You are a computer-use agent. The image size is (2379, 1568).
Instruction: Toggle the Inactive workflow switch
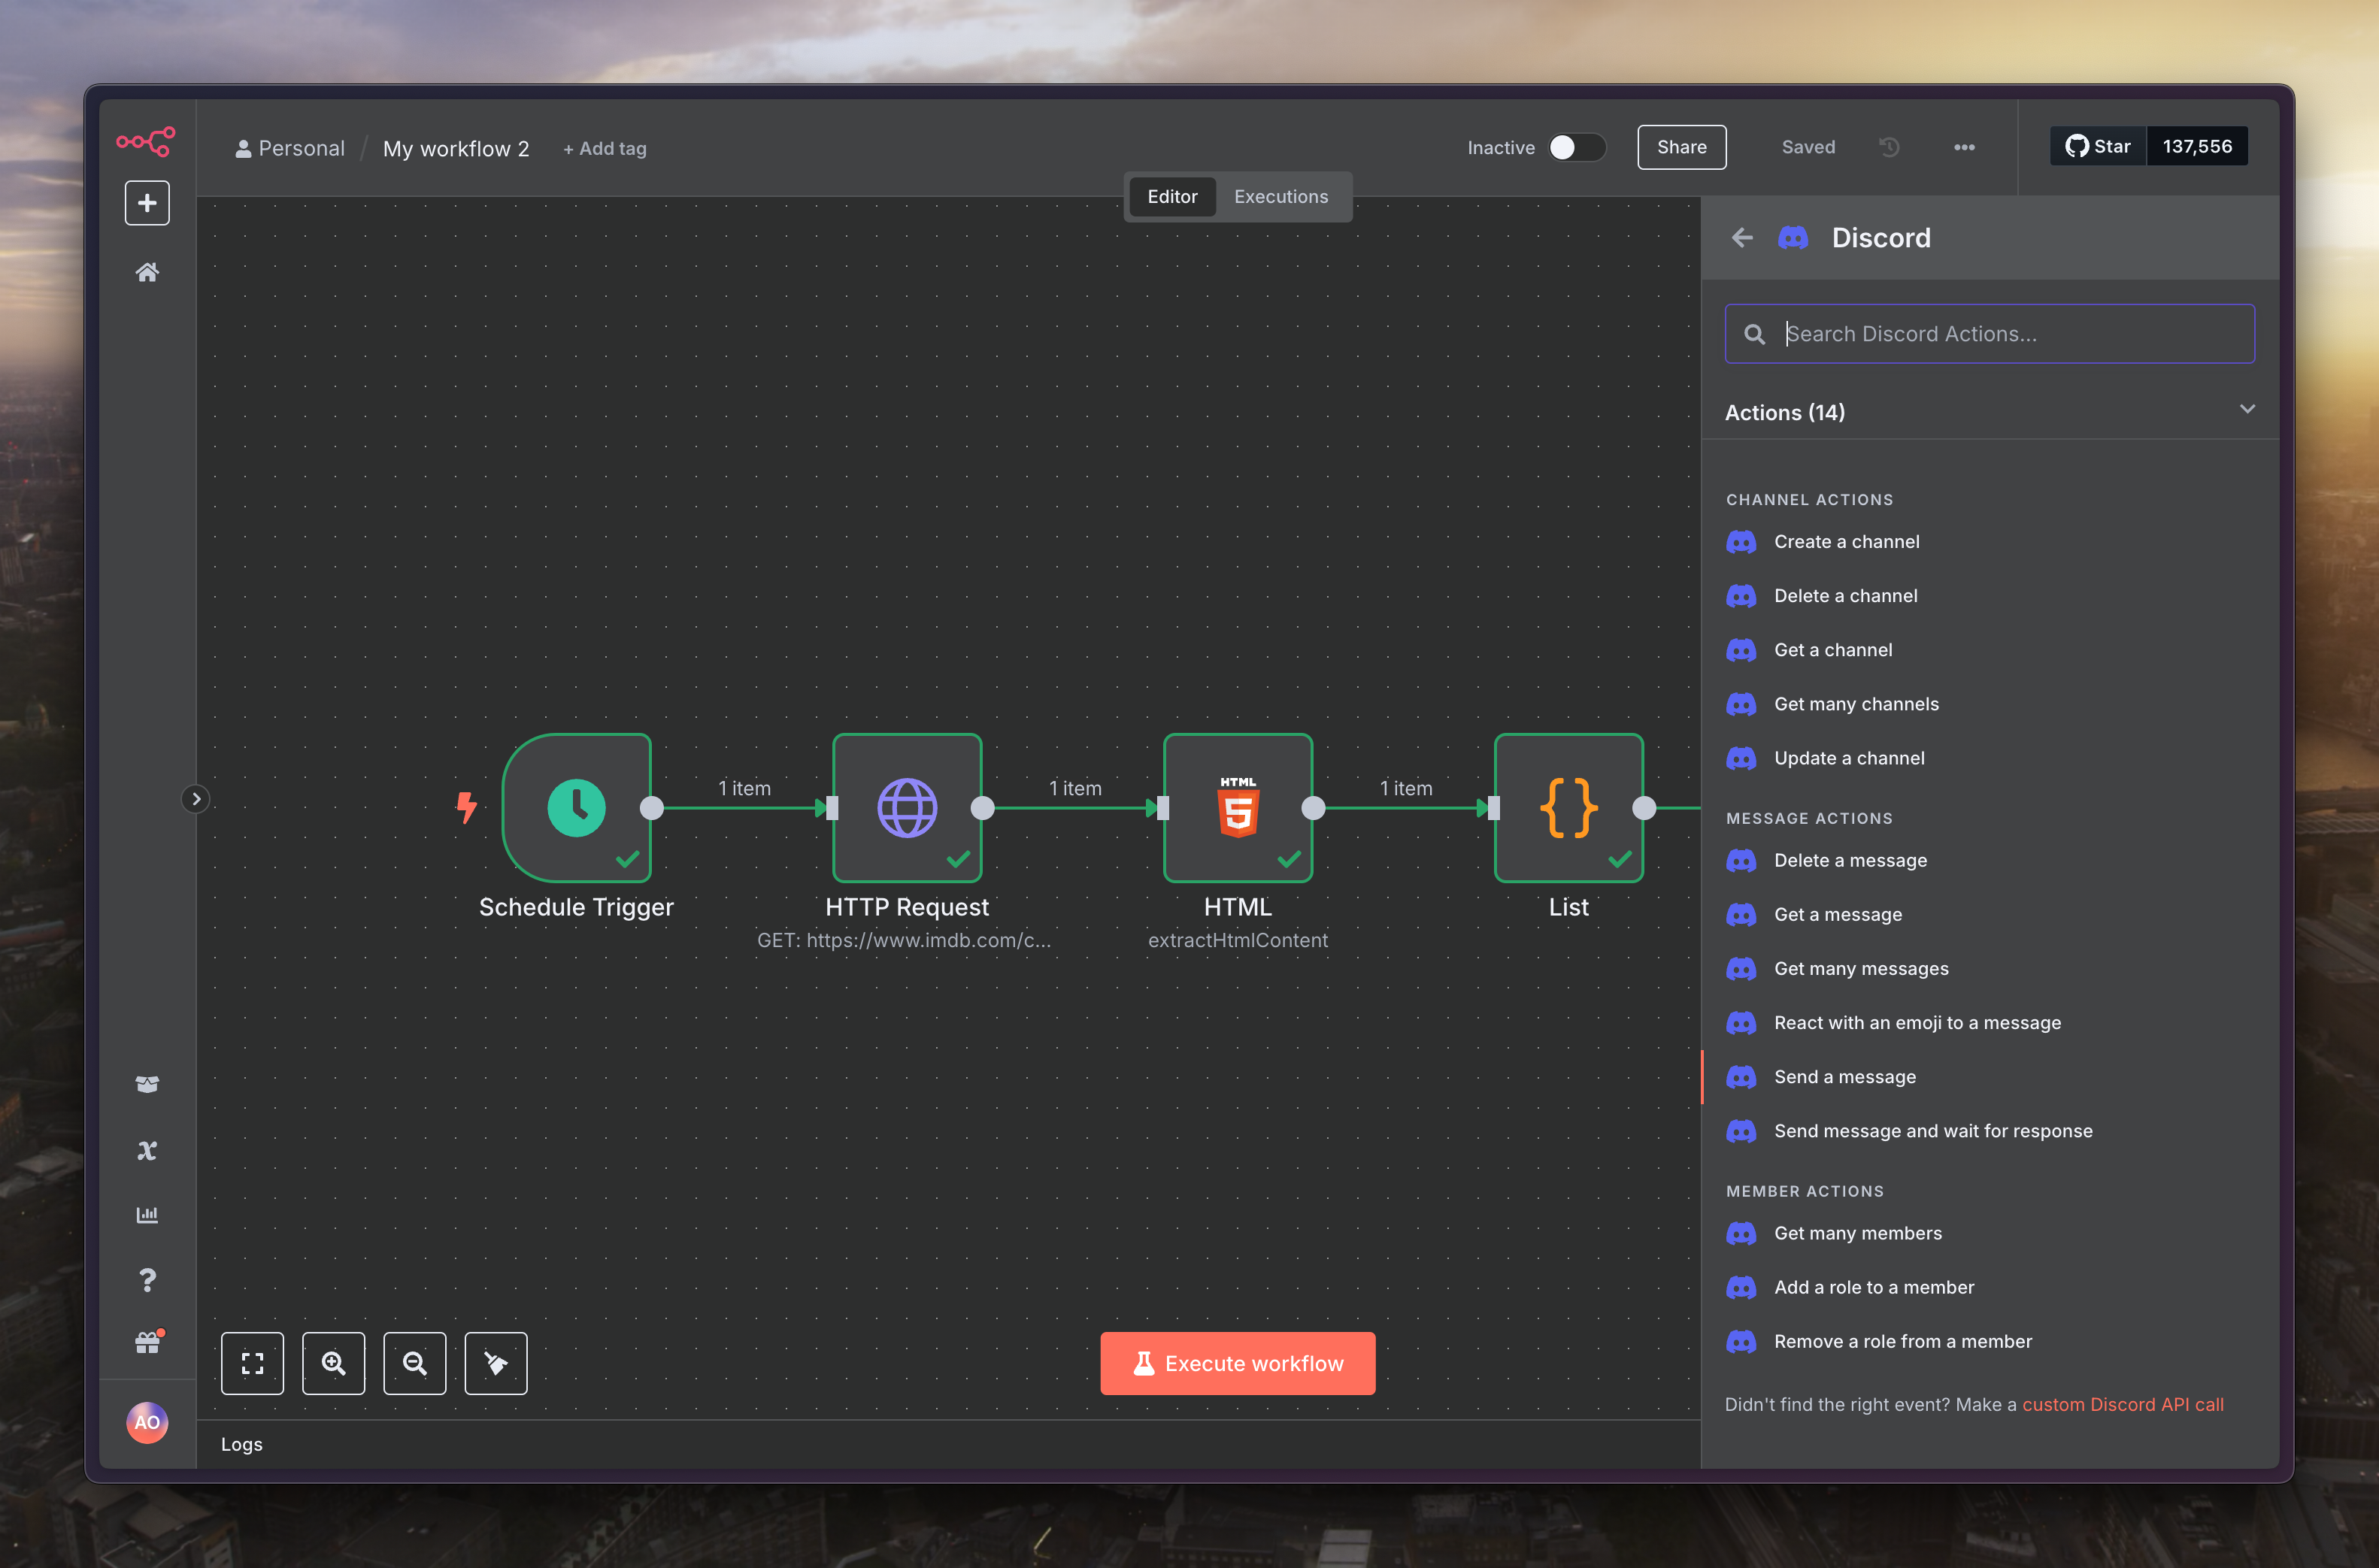click(1576, 147)
